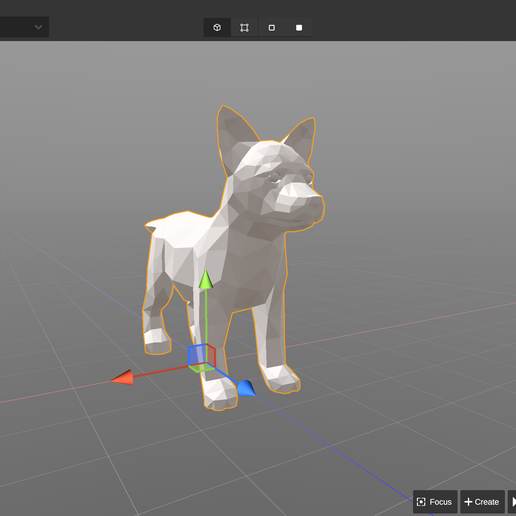516x516 pixels.
Task: Click the play arrow next to Create
Action: pos(513,502)
